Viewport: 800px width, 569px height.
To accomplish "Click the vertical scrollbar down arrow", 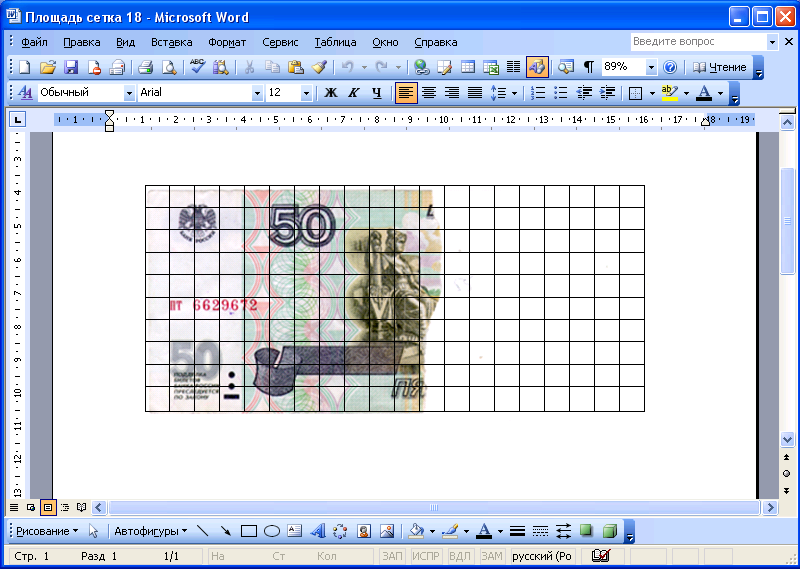I will [787, 439].
